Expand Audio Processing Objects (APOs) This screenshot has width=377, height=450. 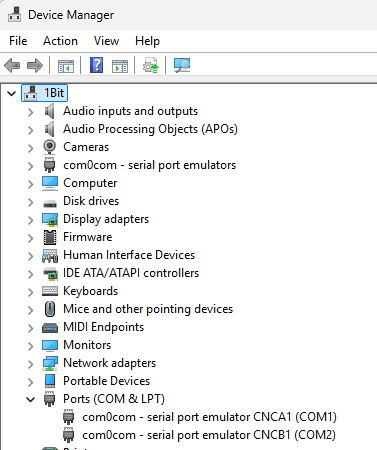[31, 130]
